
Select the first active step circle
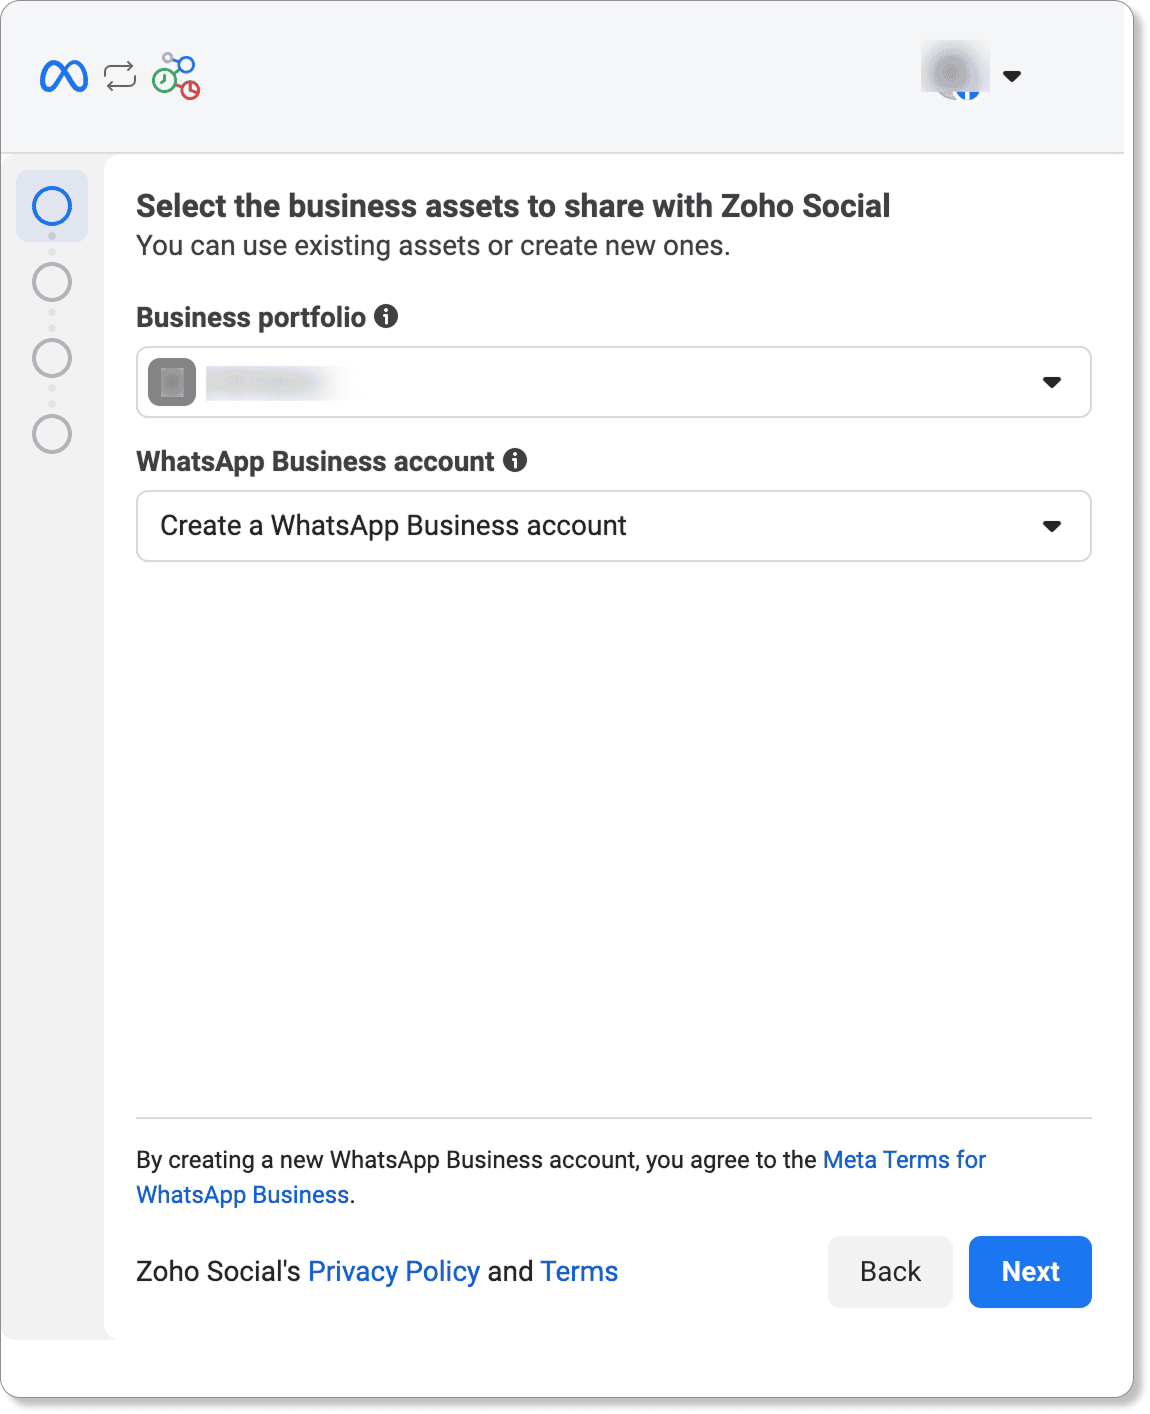tap(52, 206)
